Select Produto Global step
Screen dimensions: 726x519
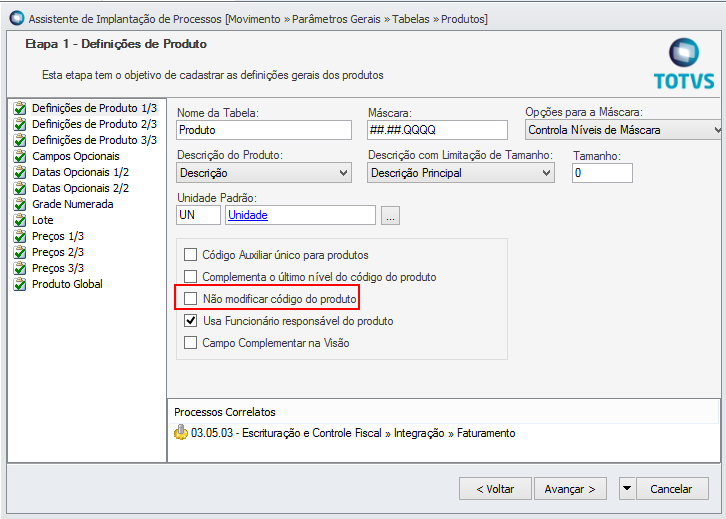point(67,284)
